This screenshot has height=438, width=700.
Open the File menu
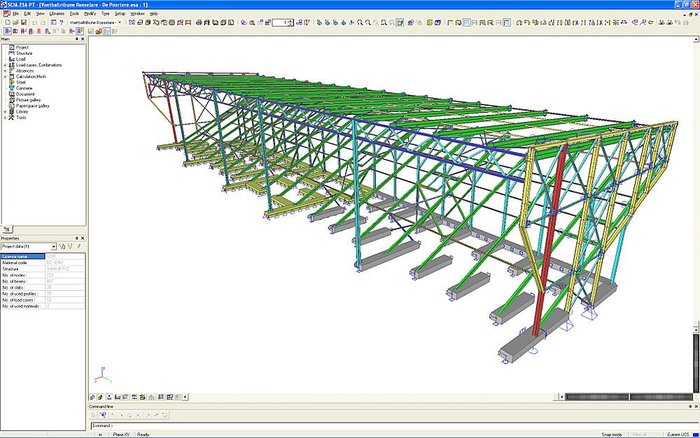pyautogui.click(x=15, y=14)
